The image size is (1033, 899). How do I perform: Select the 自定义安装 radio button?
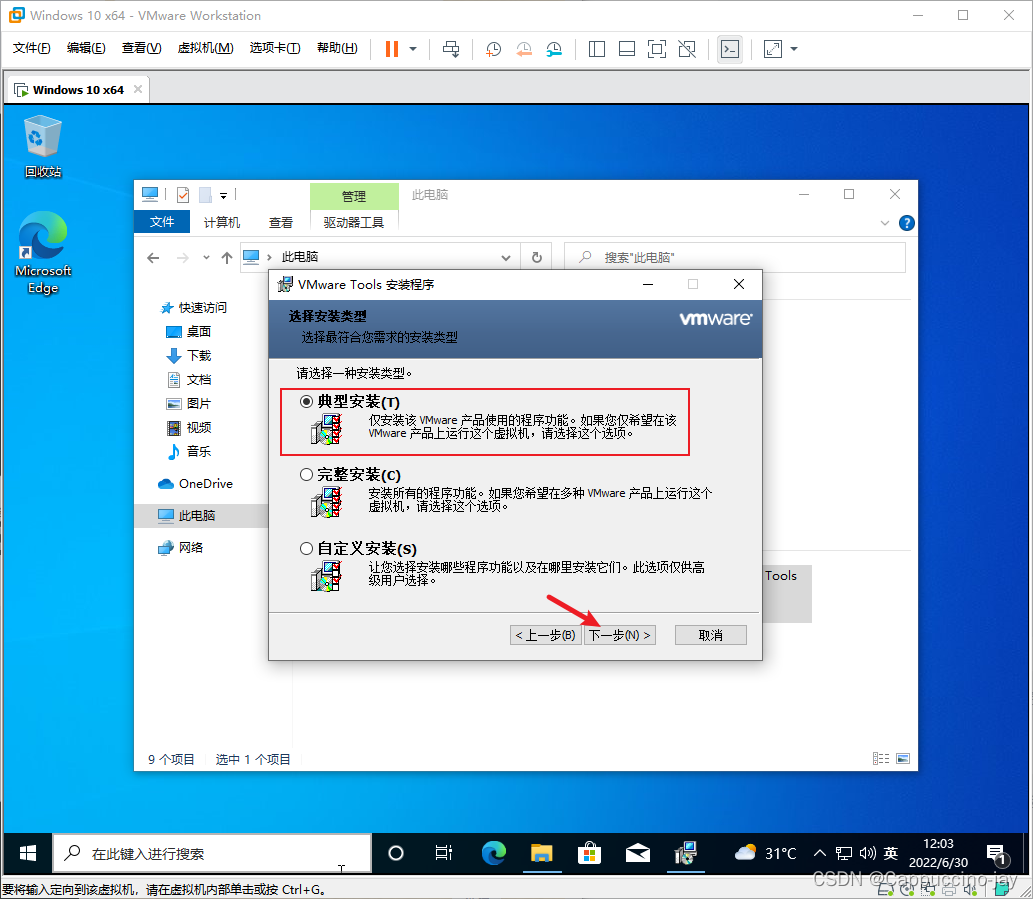tap(306, 548)
